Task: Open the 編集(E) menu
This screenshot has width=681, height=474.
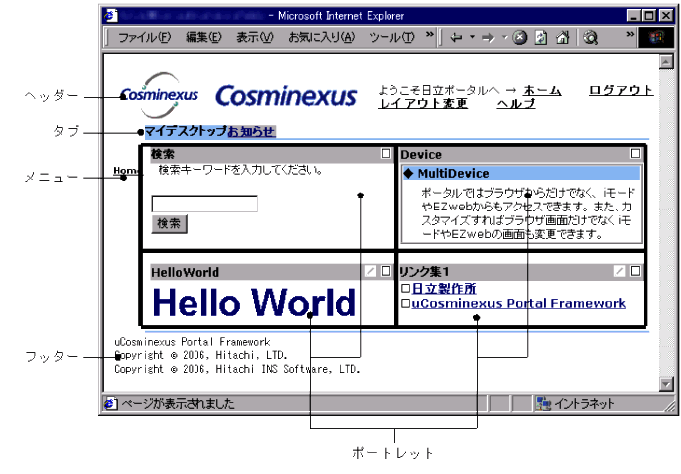Action: (x=204, y=38)
